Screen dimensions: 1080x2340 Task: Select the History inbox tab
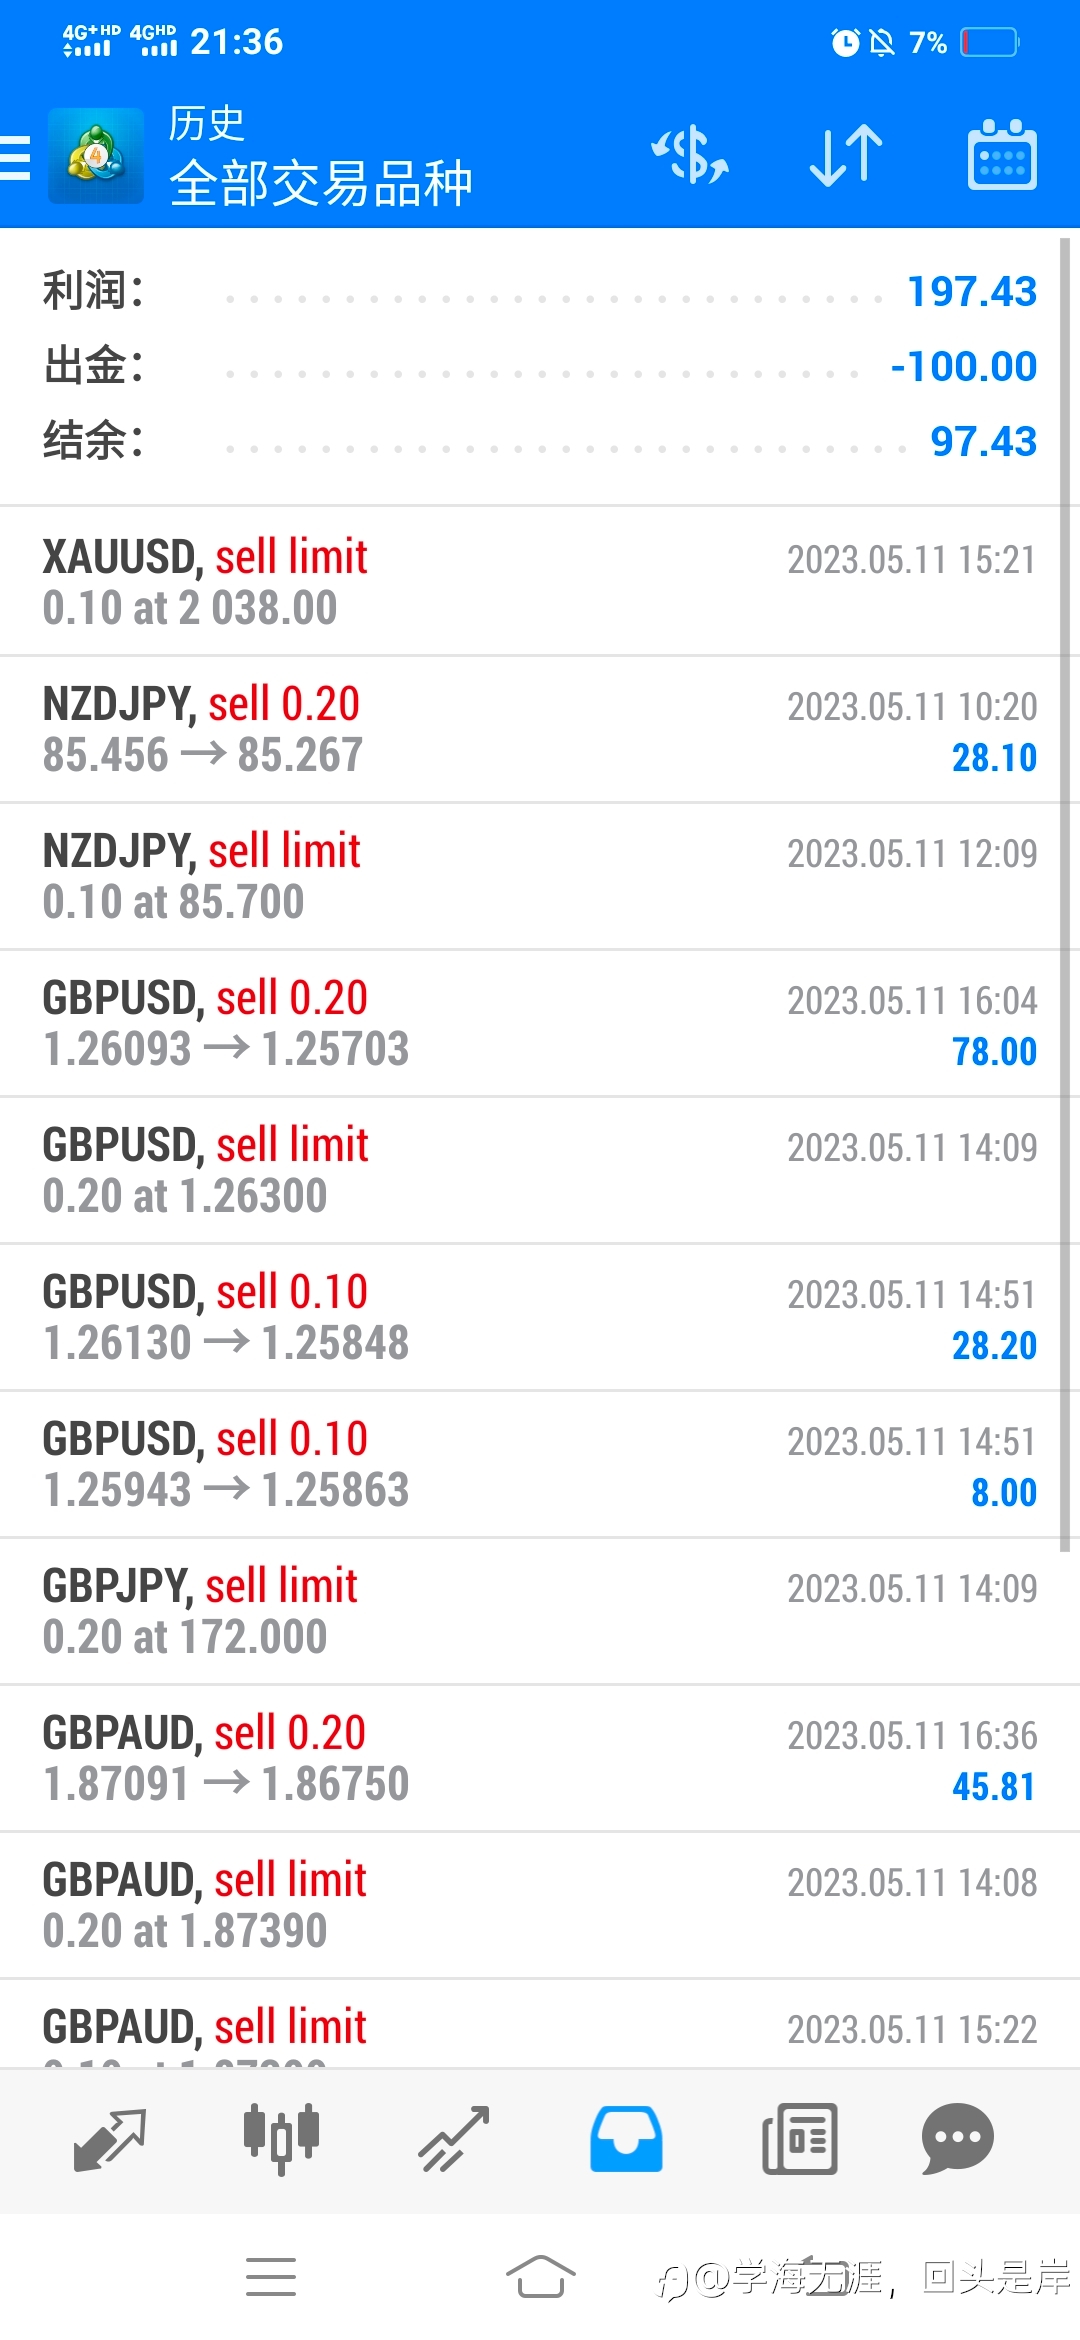pos(626,2139)
